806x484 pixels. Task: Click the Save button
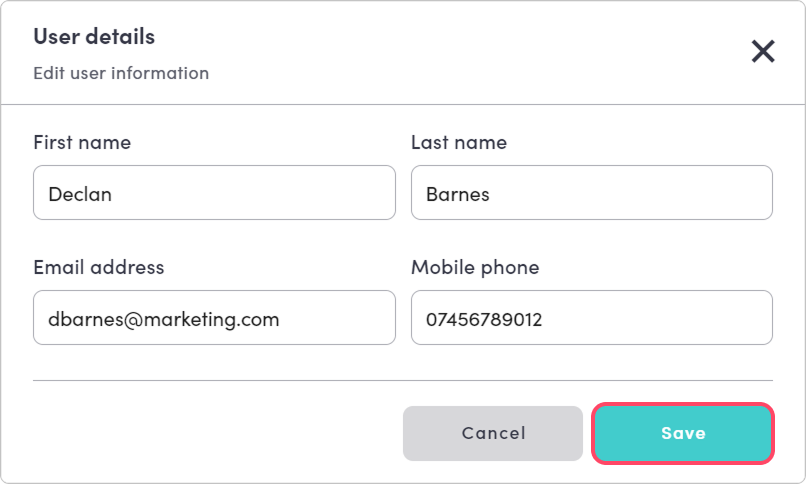click(683, 433)
